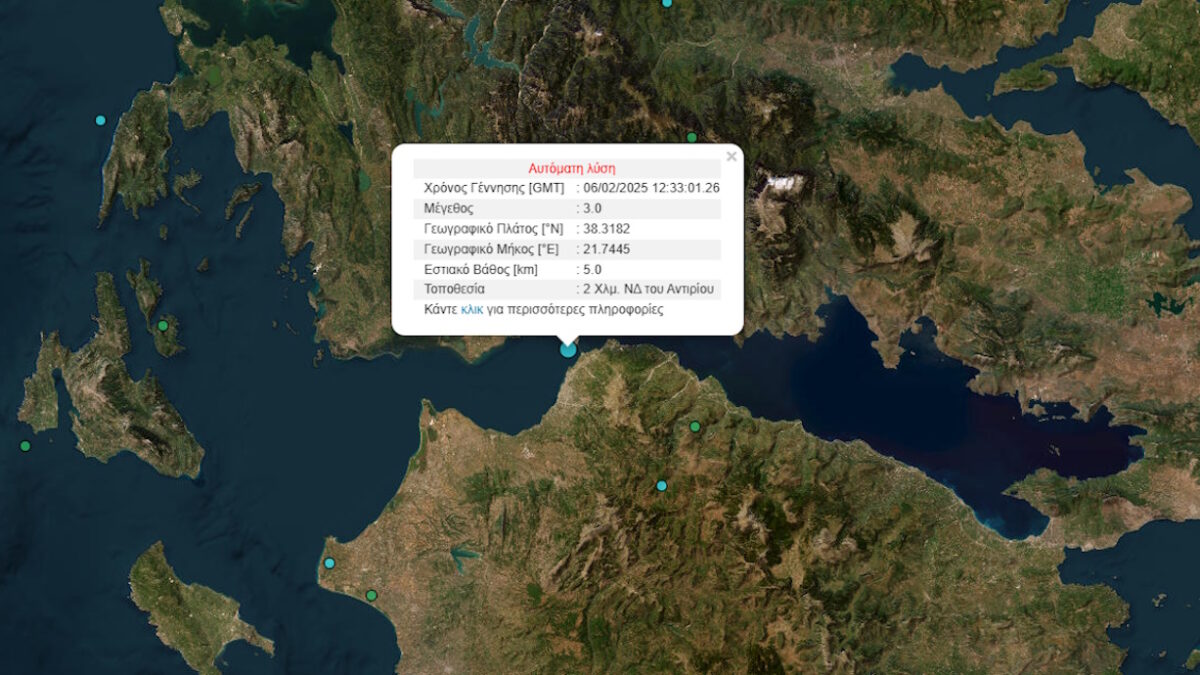1200x675 pixels.
Task: Click the green marker near the western Peloponnese coast
Action: click(x=371, y=596)
